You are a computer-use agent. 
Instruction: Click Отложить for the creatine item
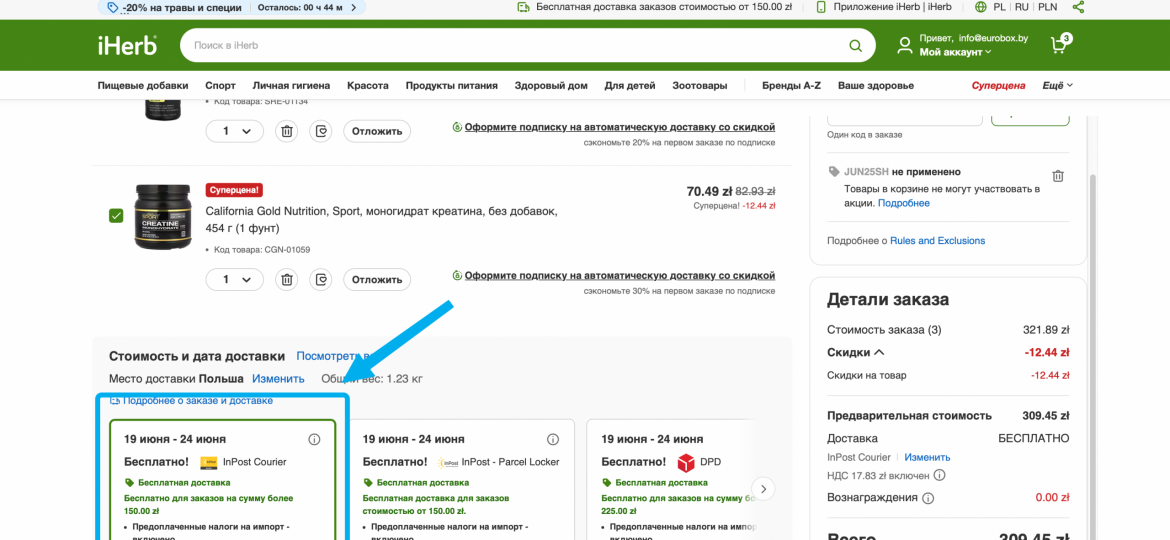point(377,280)
